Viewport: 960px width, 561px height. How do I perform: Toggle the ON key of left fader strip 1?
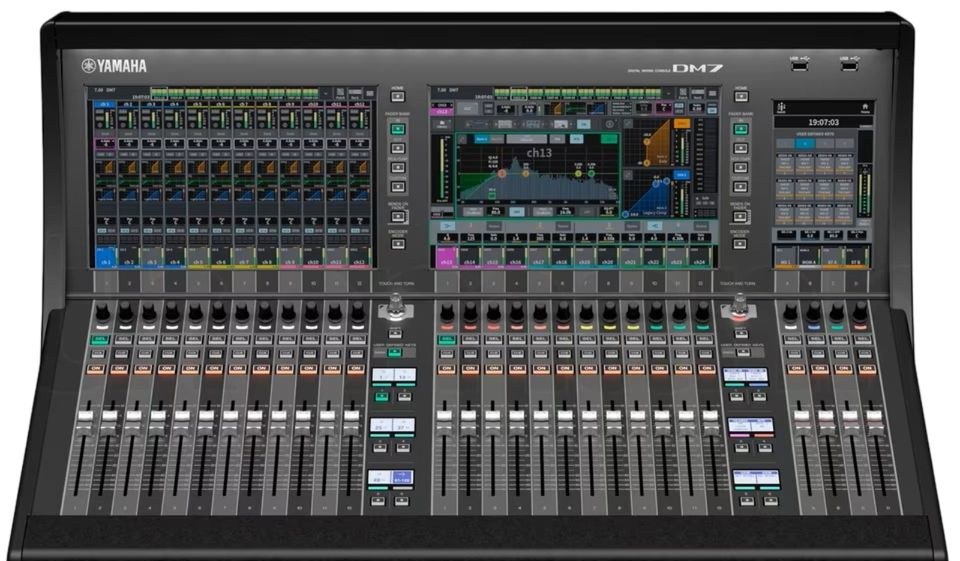click(x=96, y=369)
